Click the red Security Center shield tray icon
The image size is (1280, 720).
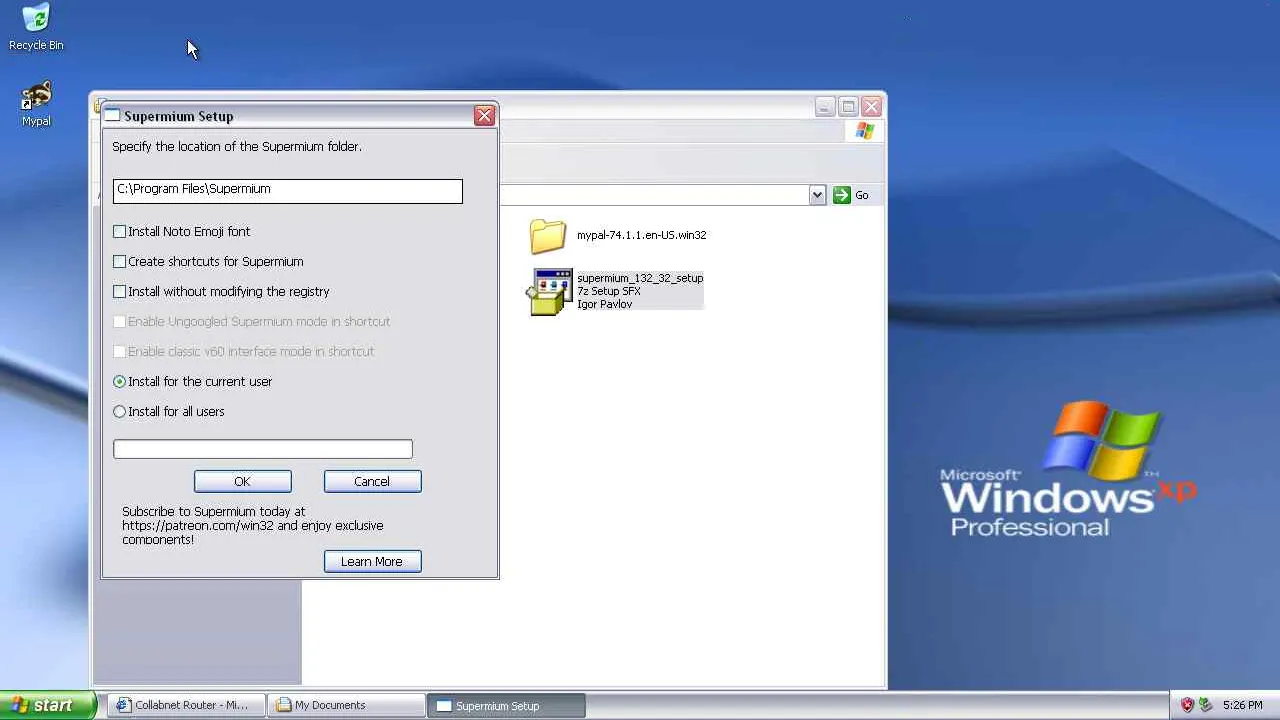[1187, 705]
